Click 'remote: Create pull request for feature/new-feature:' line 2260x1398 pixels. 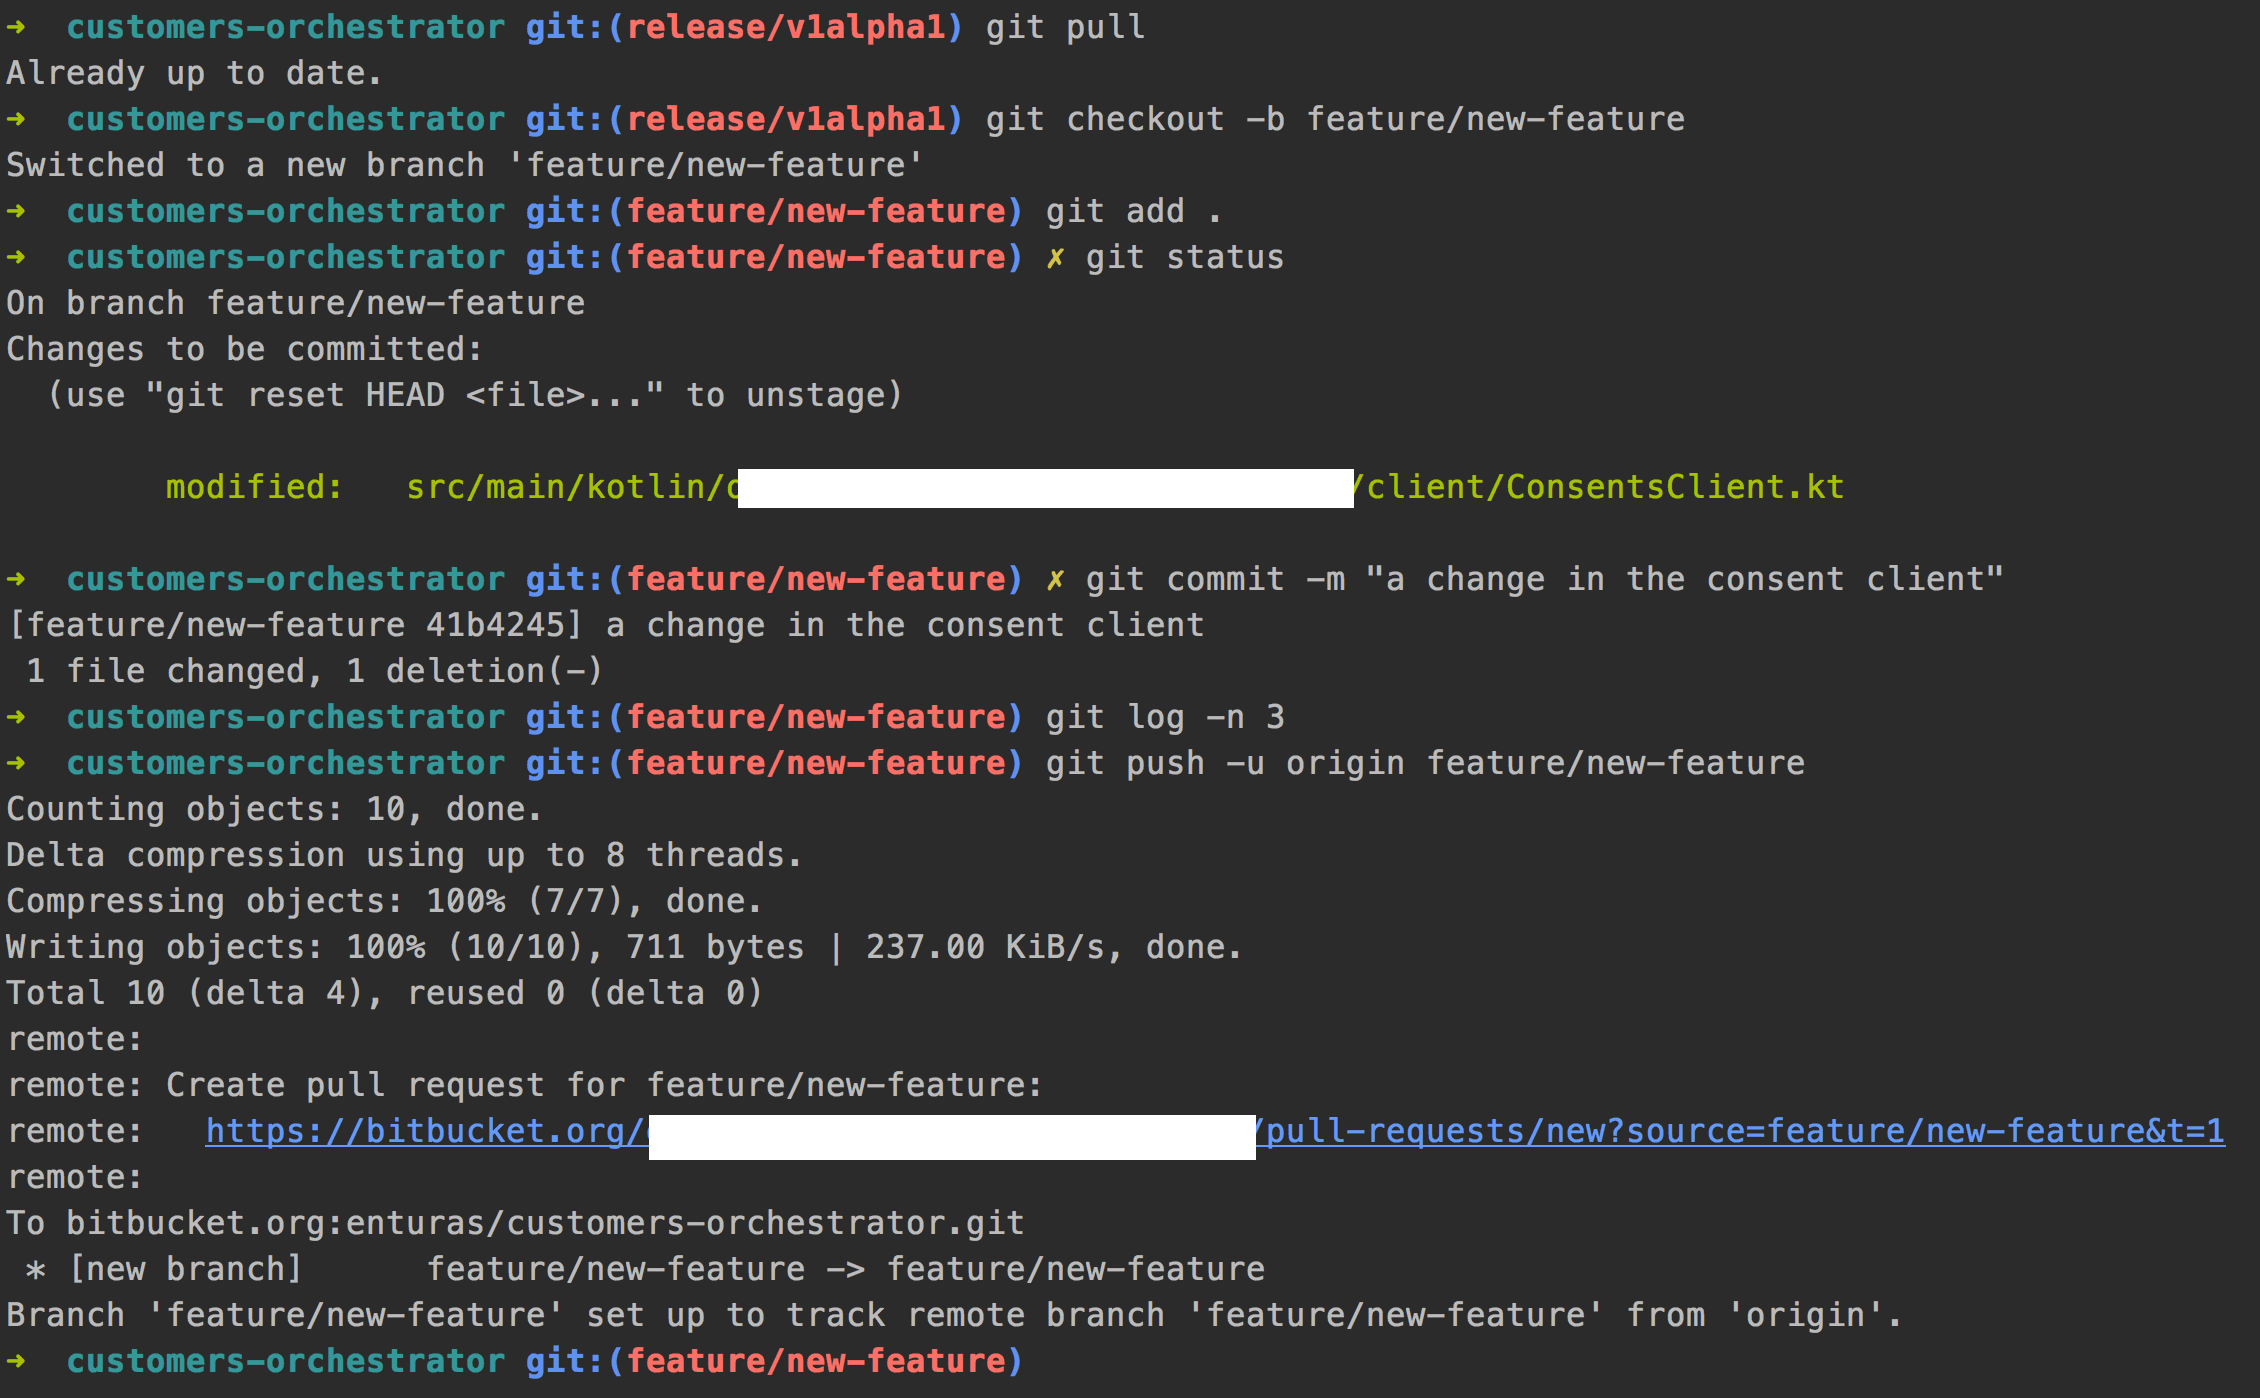[x=525, y=1085]
